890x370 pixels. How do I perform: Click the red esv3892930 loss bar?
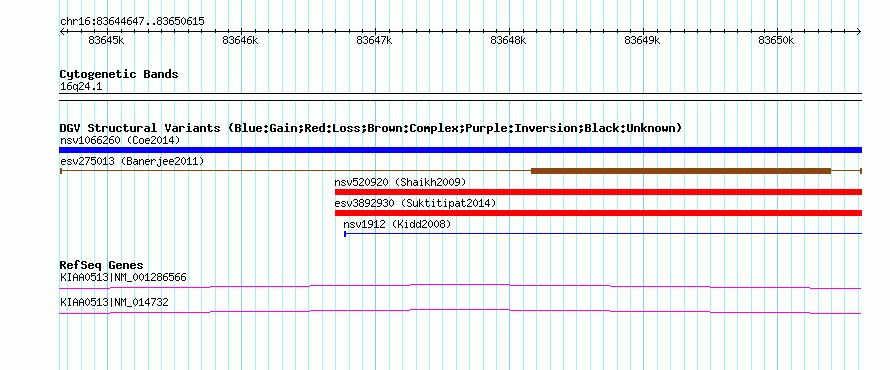click(x=598, y=213)
